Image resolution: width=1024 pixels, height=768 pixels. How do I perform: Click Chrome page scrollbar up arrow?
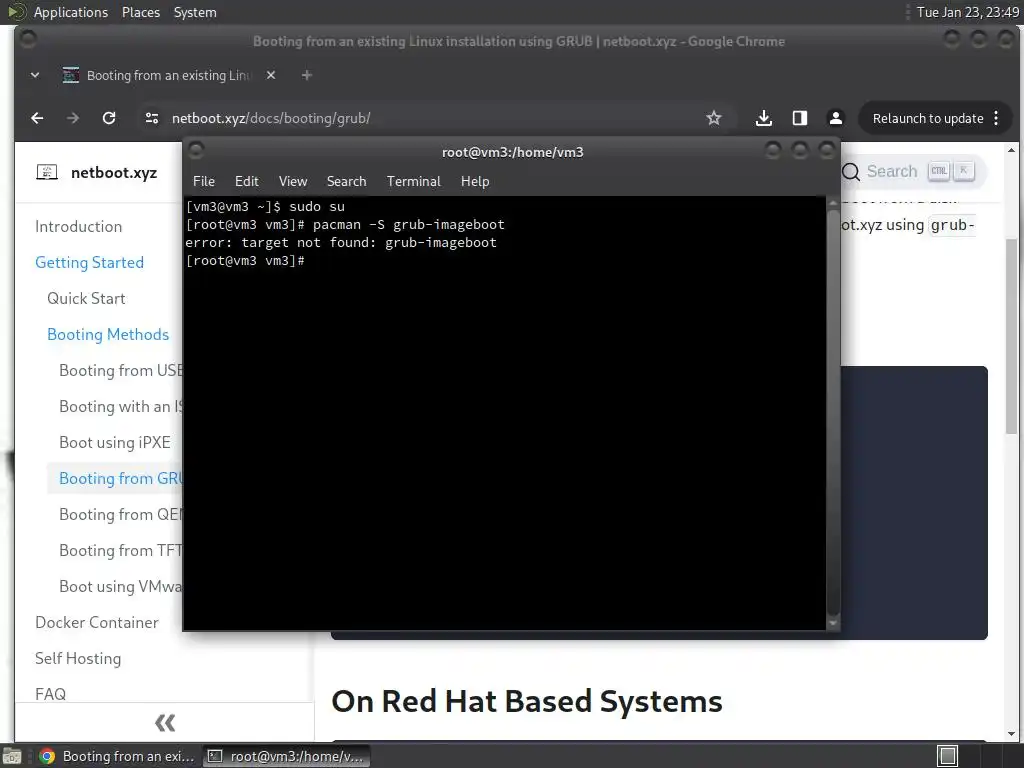(1011, 150)
